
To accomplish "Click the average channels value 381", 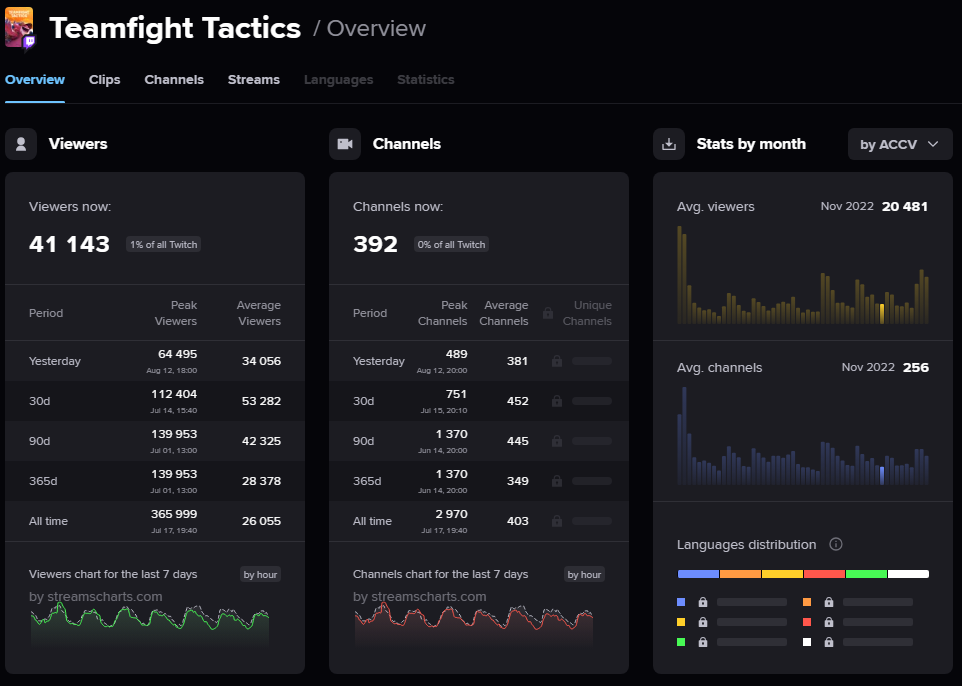I will 517,361.
